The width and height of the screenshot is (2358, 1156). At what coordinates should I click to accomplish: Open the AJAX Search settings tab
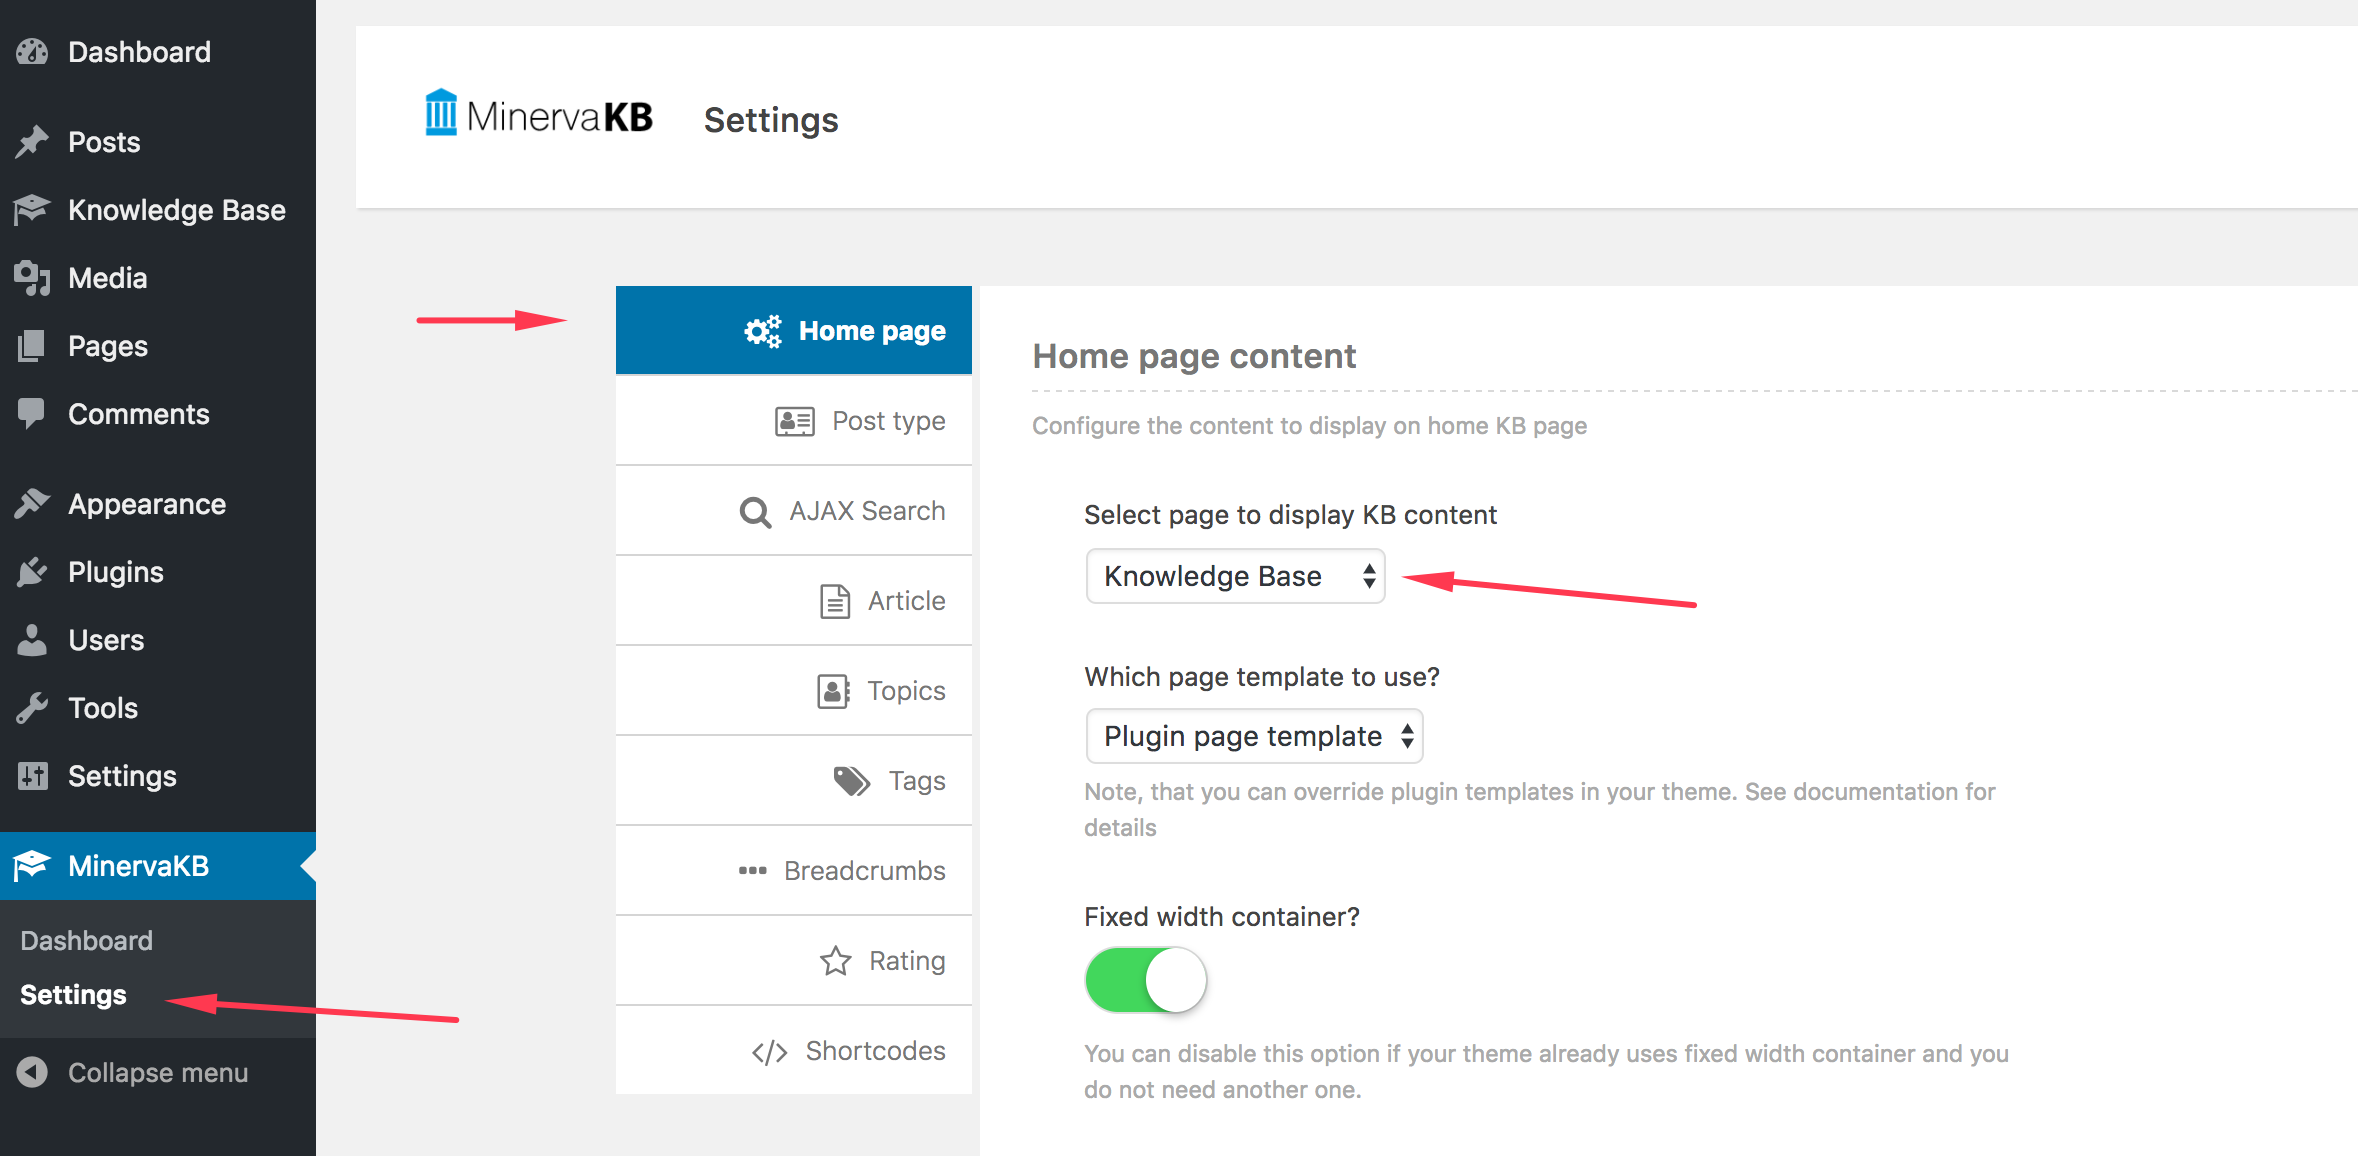[794, 511]
